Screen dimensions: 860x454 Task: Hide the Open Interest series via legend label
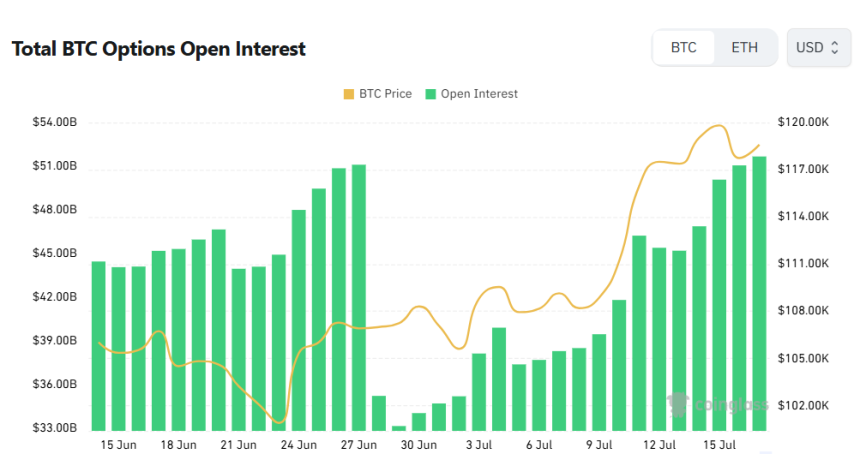479,94
